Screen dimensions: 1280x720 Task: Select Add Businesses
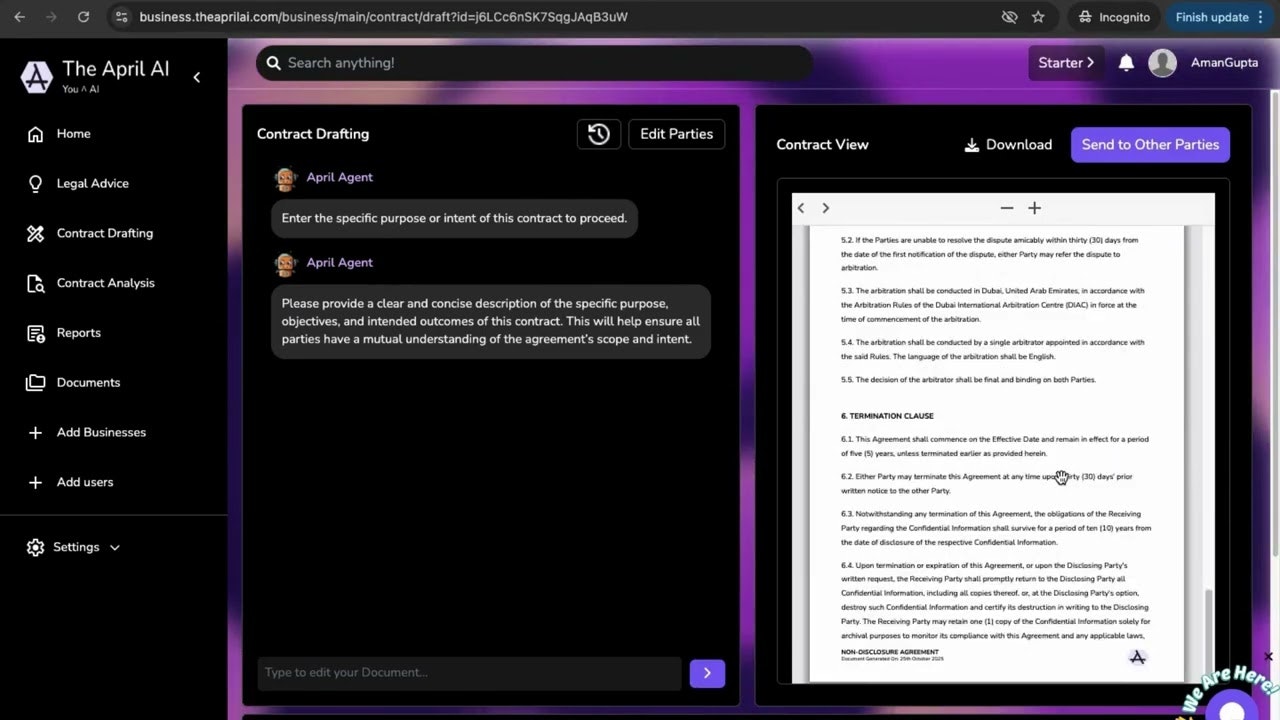click(x=101, y=432)
